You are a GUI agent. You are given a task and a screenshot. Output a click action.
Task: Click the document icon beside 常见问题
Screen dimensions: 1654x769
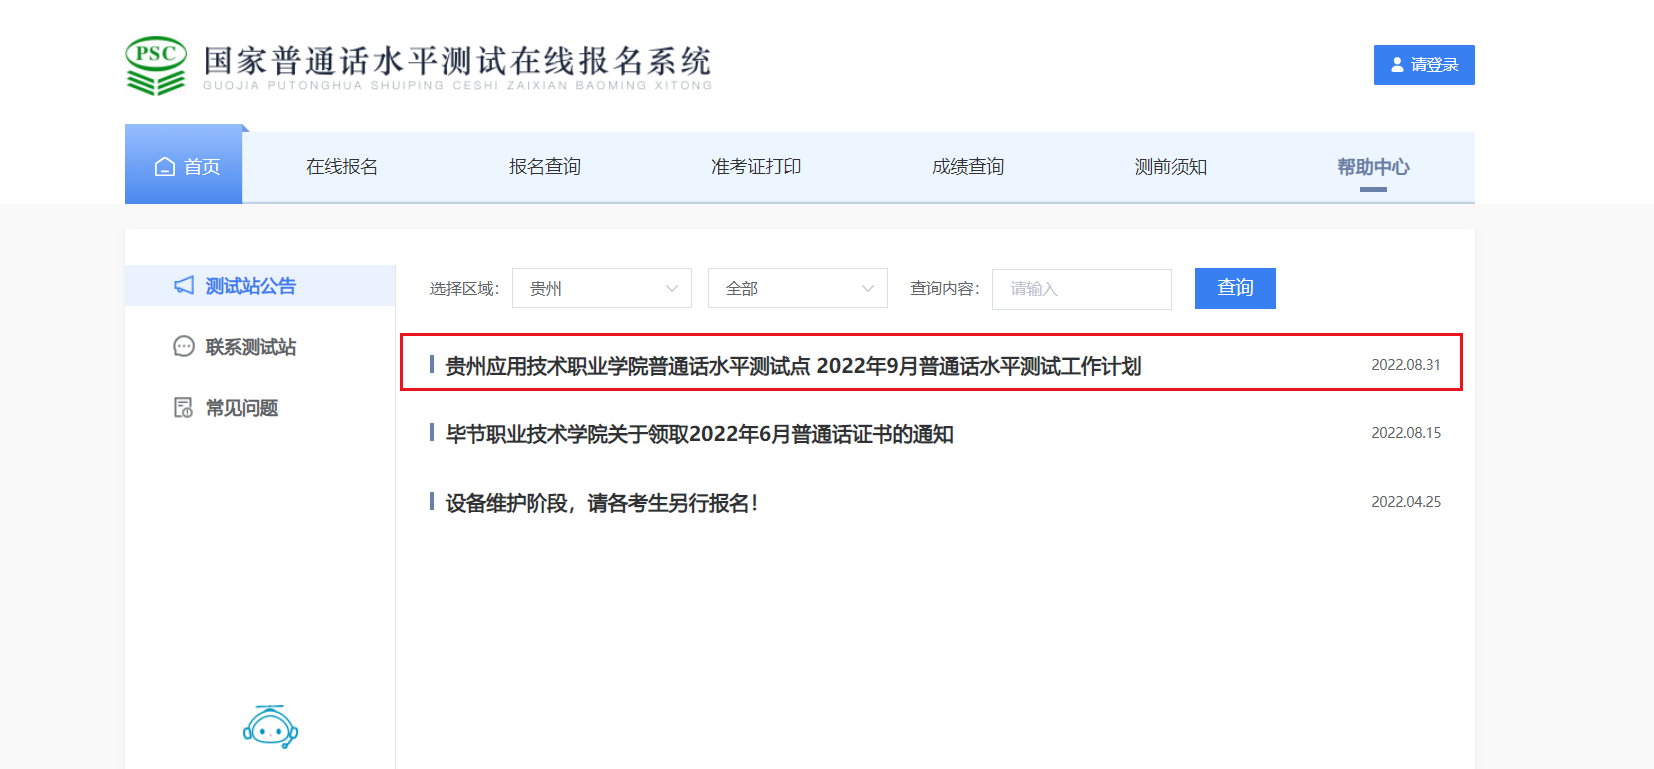click(x=184, y=408)
